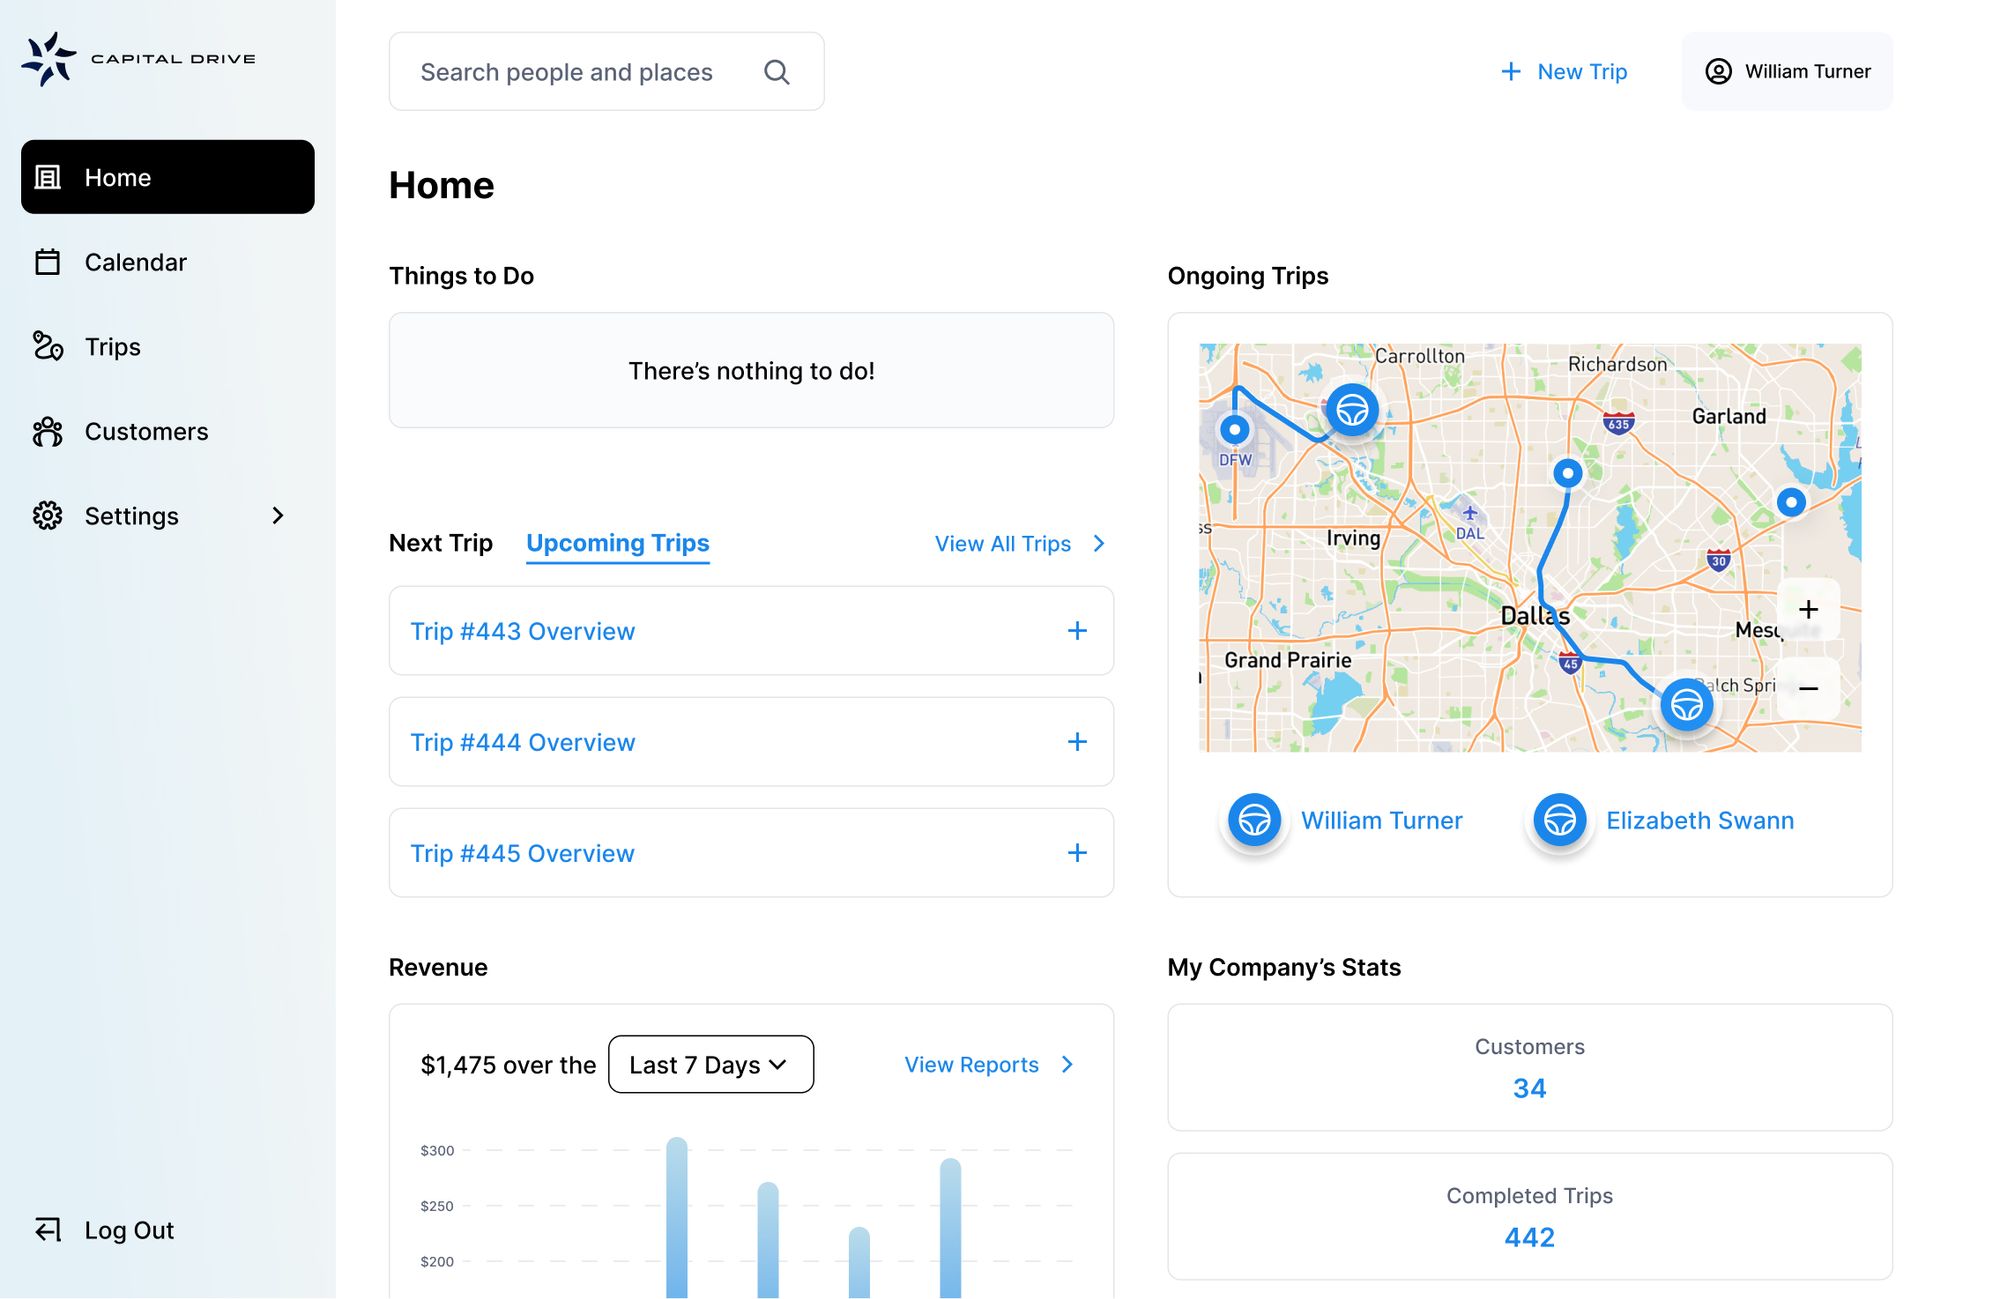
Task: Open the Customers page from sidebar
Action: 146,432
